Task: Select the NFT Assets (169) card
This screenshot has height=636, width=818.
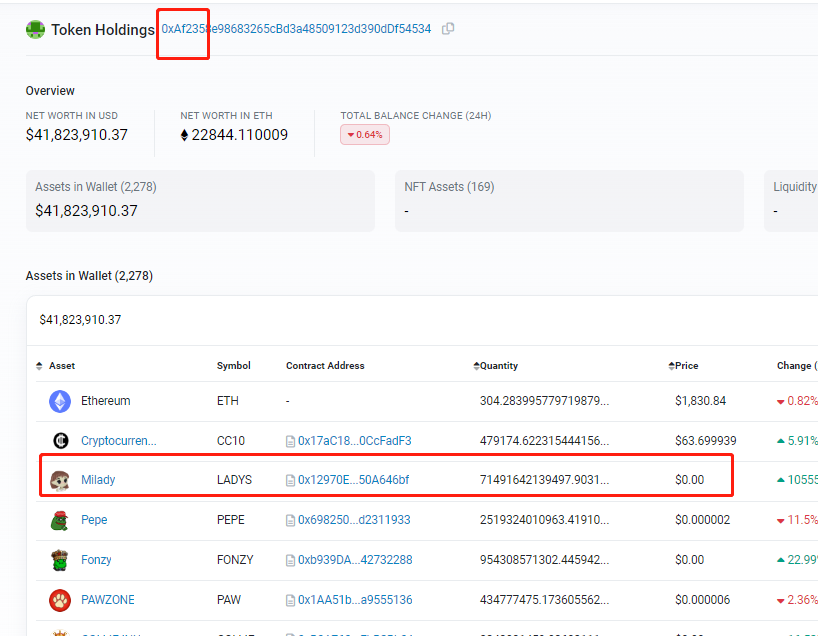Action: 568,200
